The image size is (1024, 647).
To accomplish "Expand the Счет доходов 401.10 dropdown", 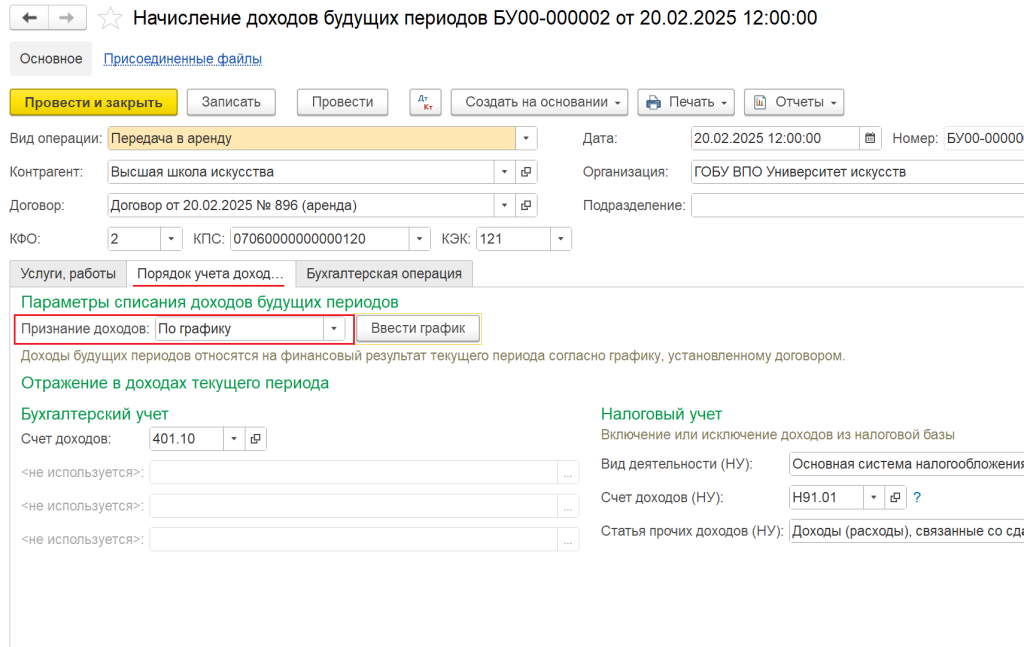I will click(234, 439).
